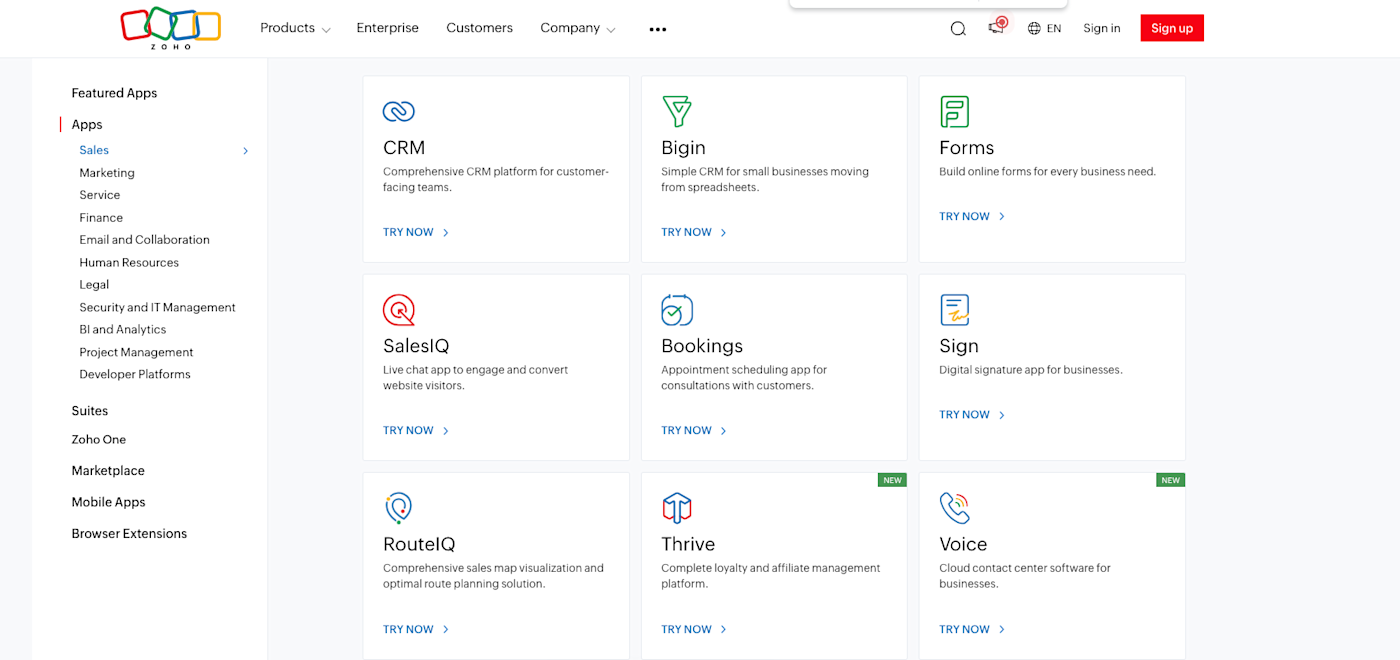Click the arrow beside Forms Try Now
1400x660 pixels.
pos(1002,216)
